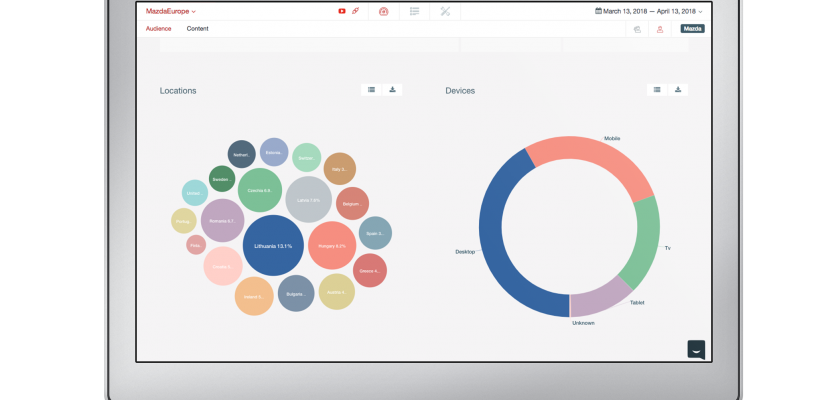Open the date range picker
The width and height of the screenshot is (840, 400).
[651, 11]
